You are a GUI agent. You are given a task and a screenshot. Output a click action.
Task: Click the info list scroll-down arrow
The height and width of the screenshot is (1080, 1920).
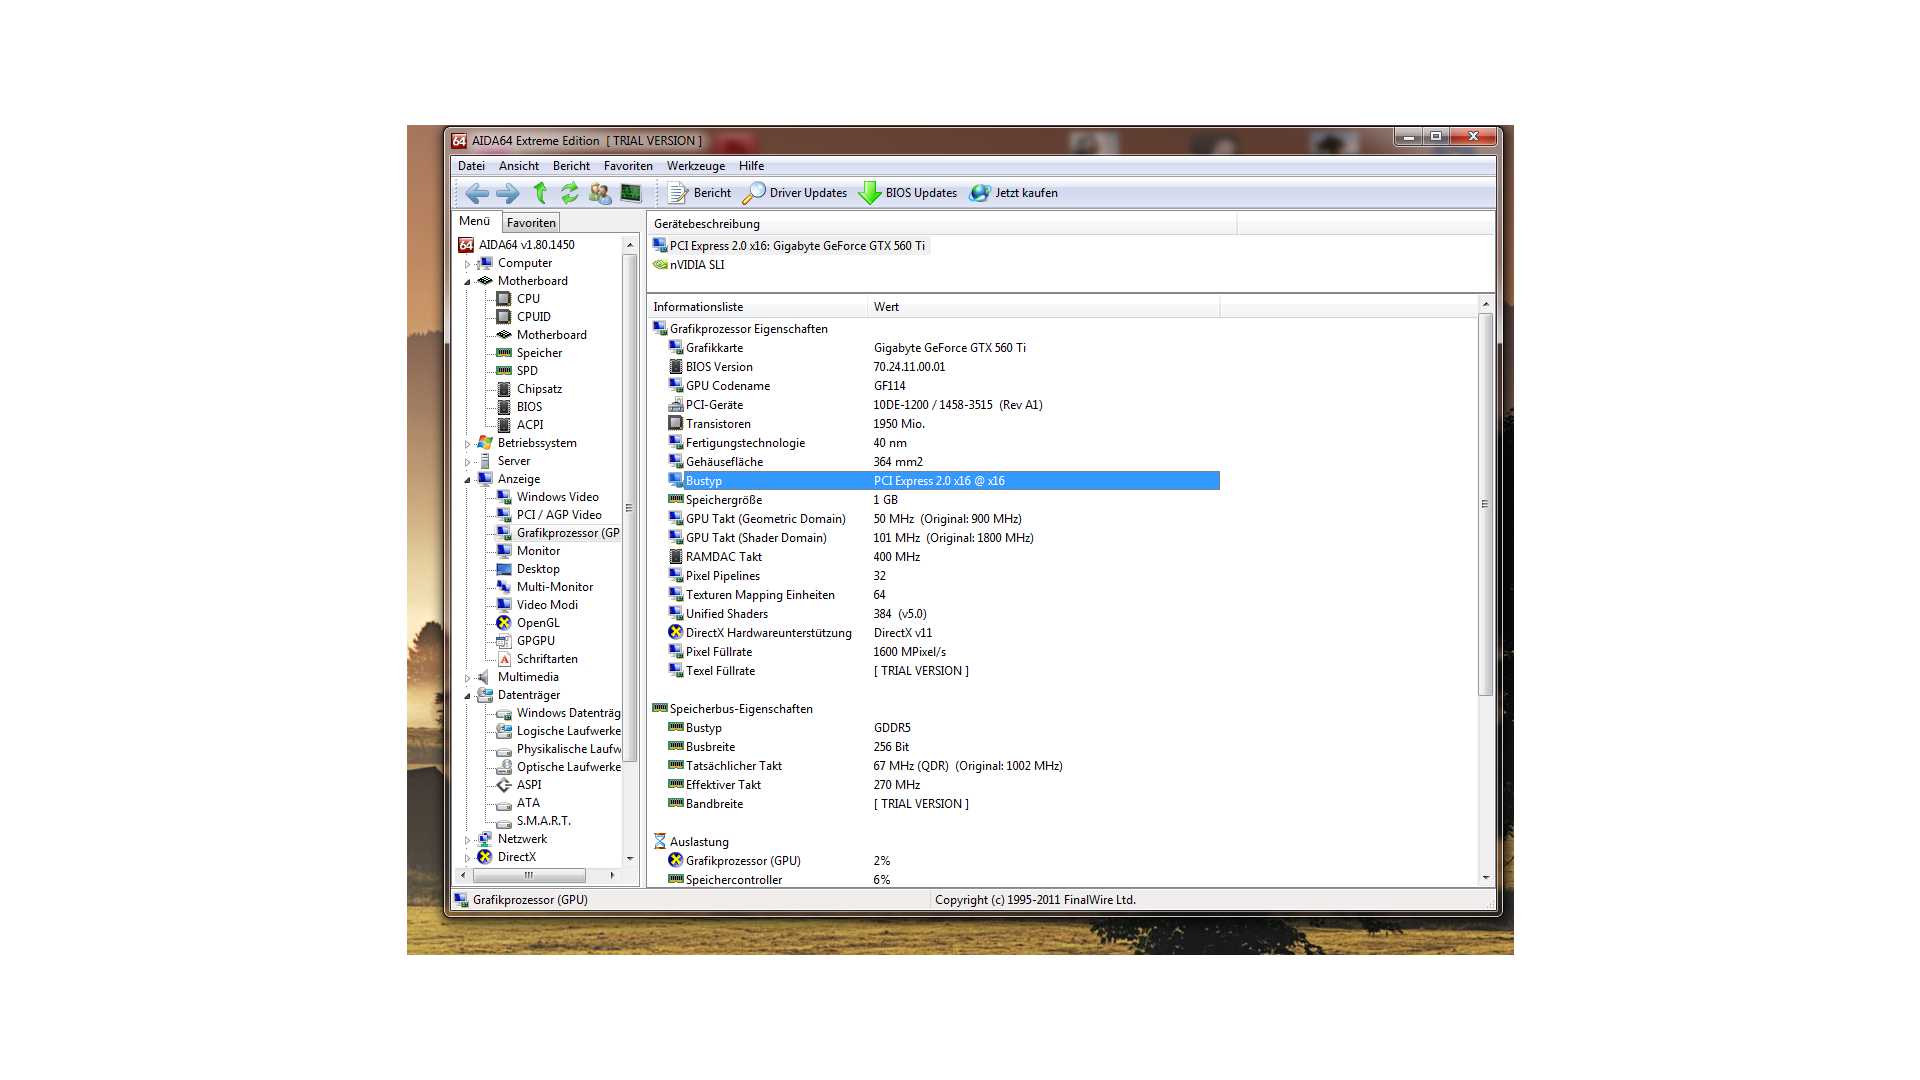(1485, 878)
